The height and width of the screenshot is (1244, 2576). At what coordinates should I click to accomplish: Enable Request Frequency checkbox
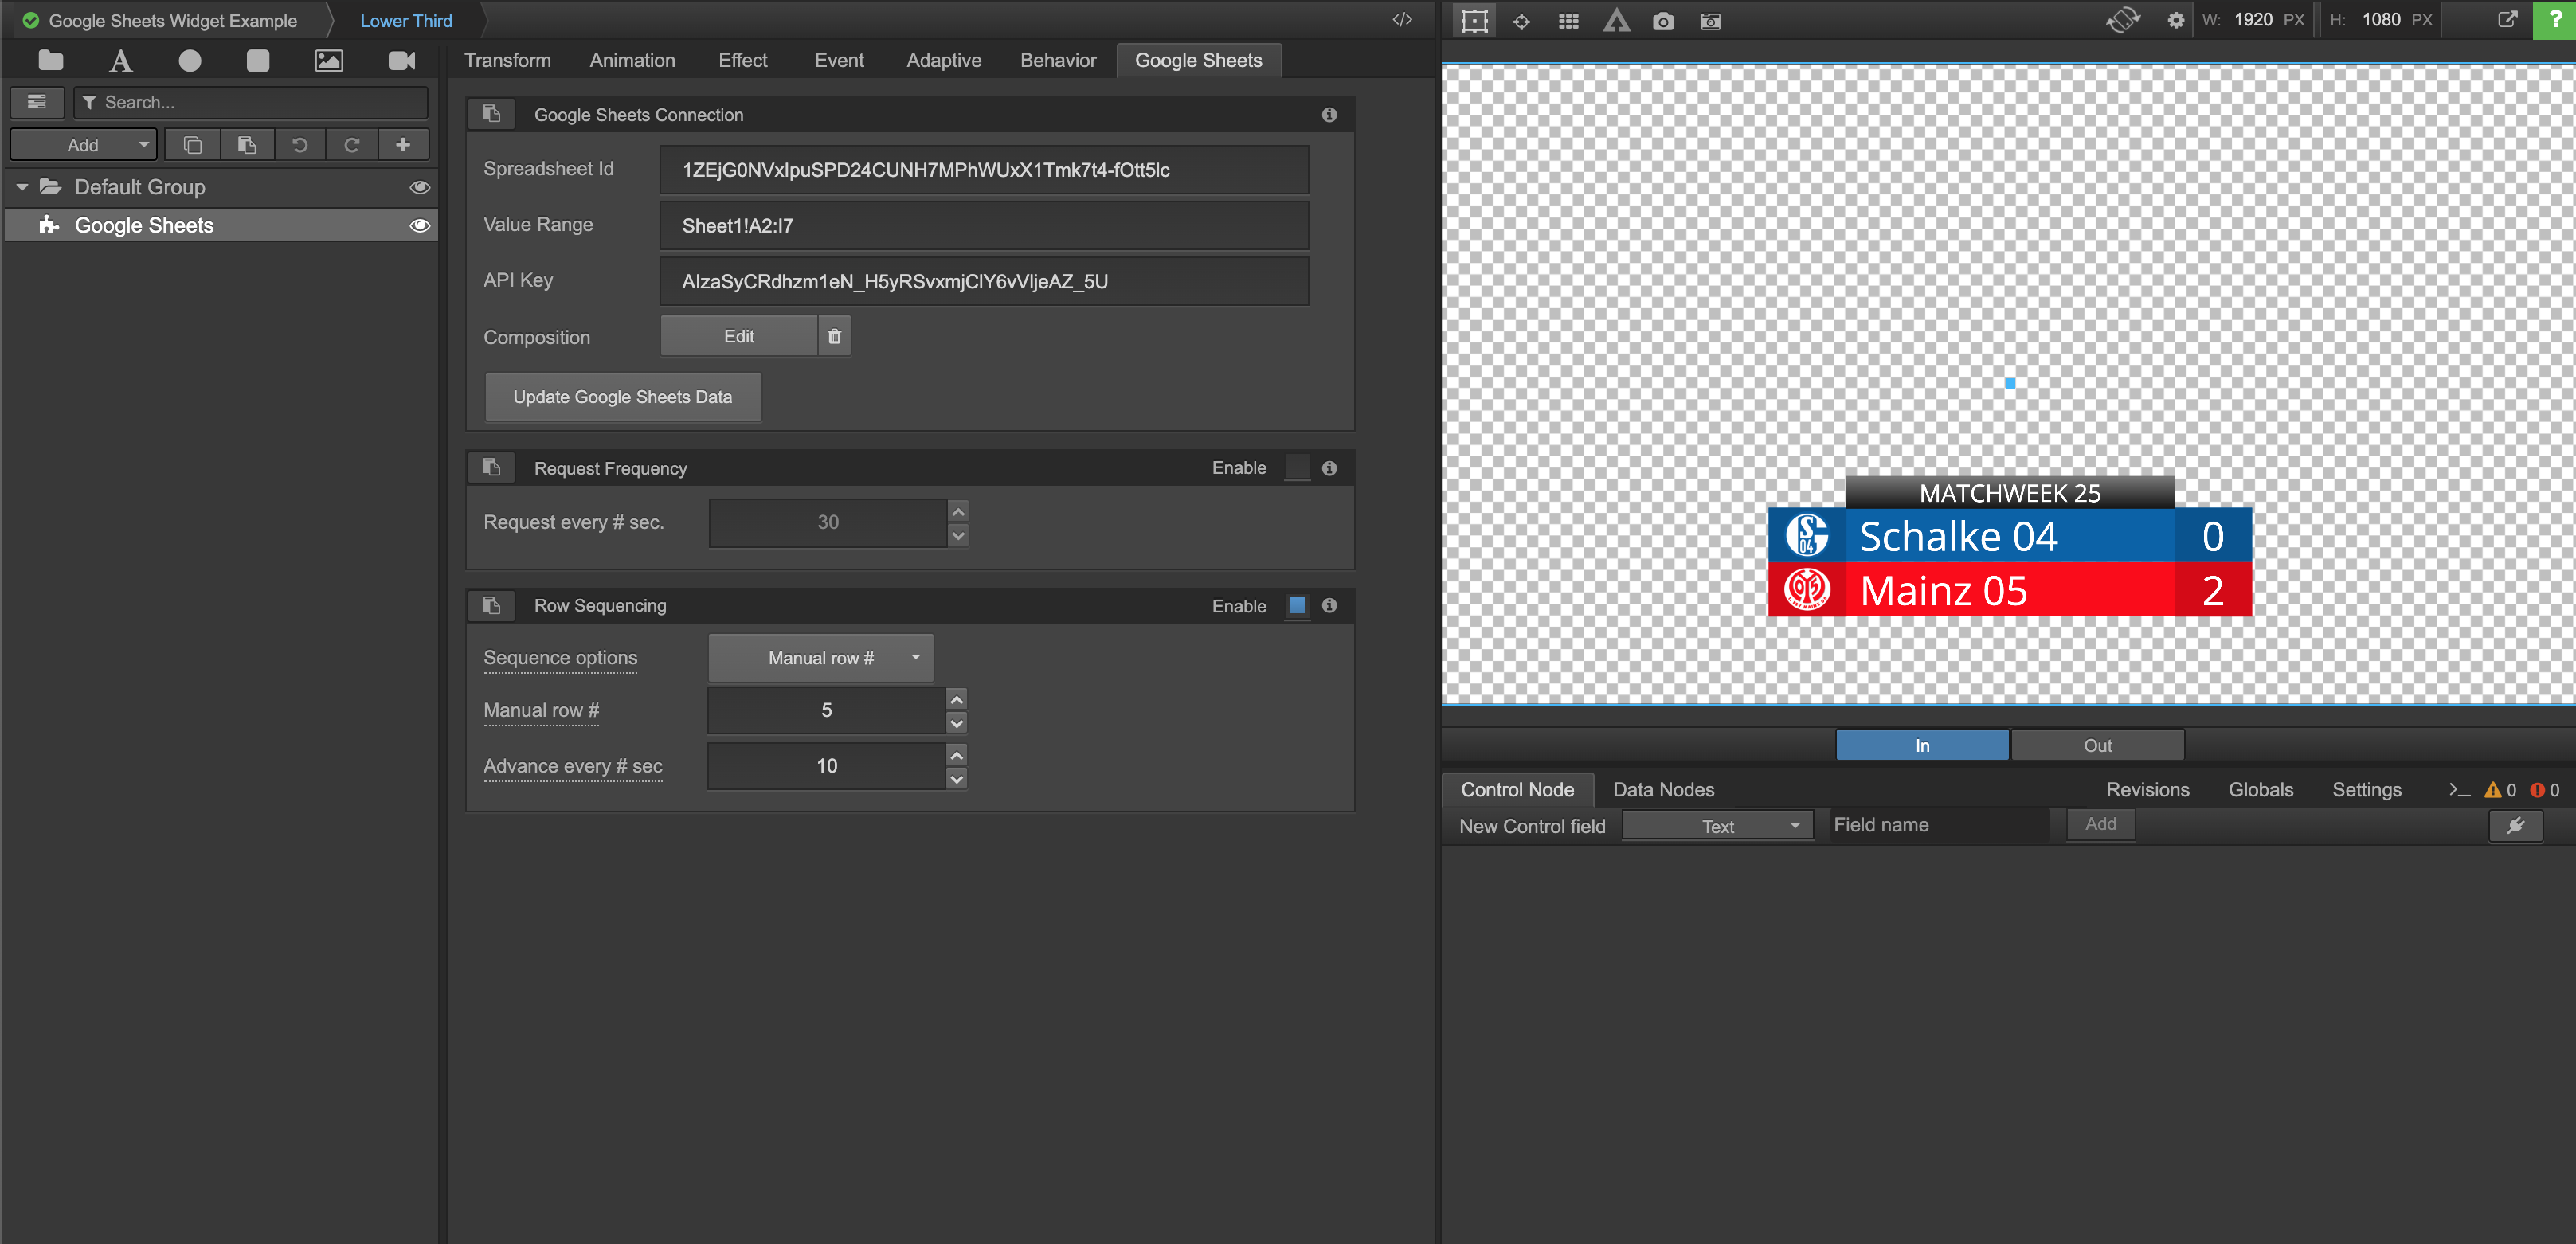[1297, 468]
